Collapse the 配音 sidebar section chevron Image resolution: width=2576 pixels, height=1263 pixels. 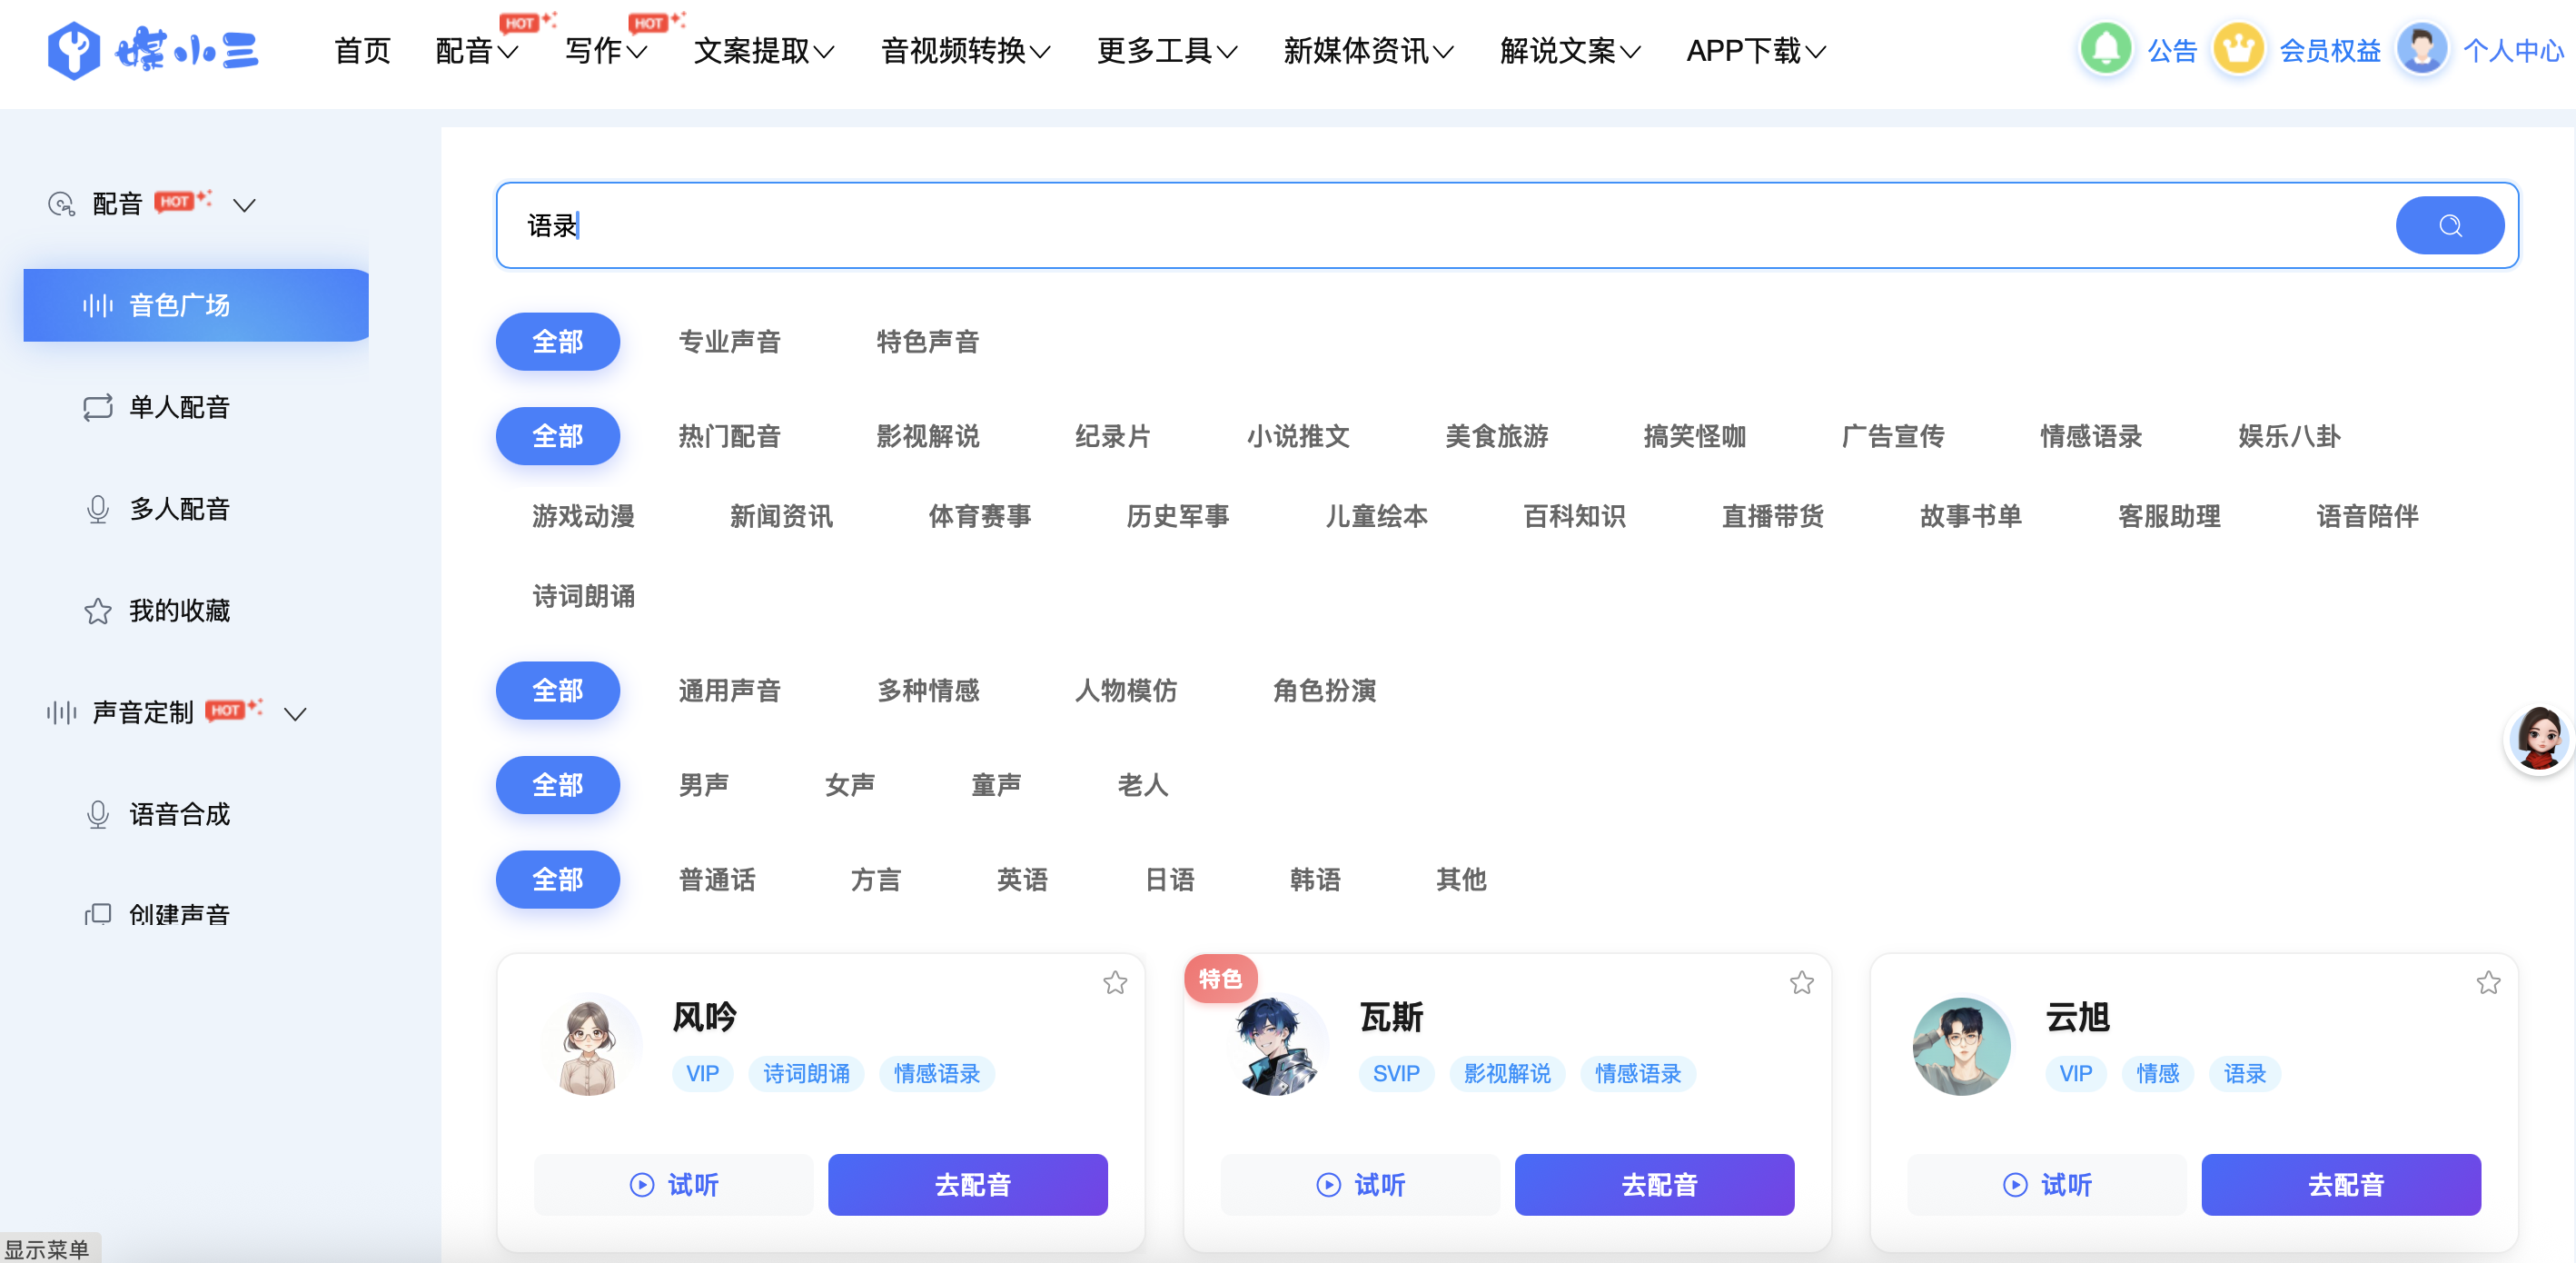pyautogui.click(x=244, y=206)
